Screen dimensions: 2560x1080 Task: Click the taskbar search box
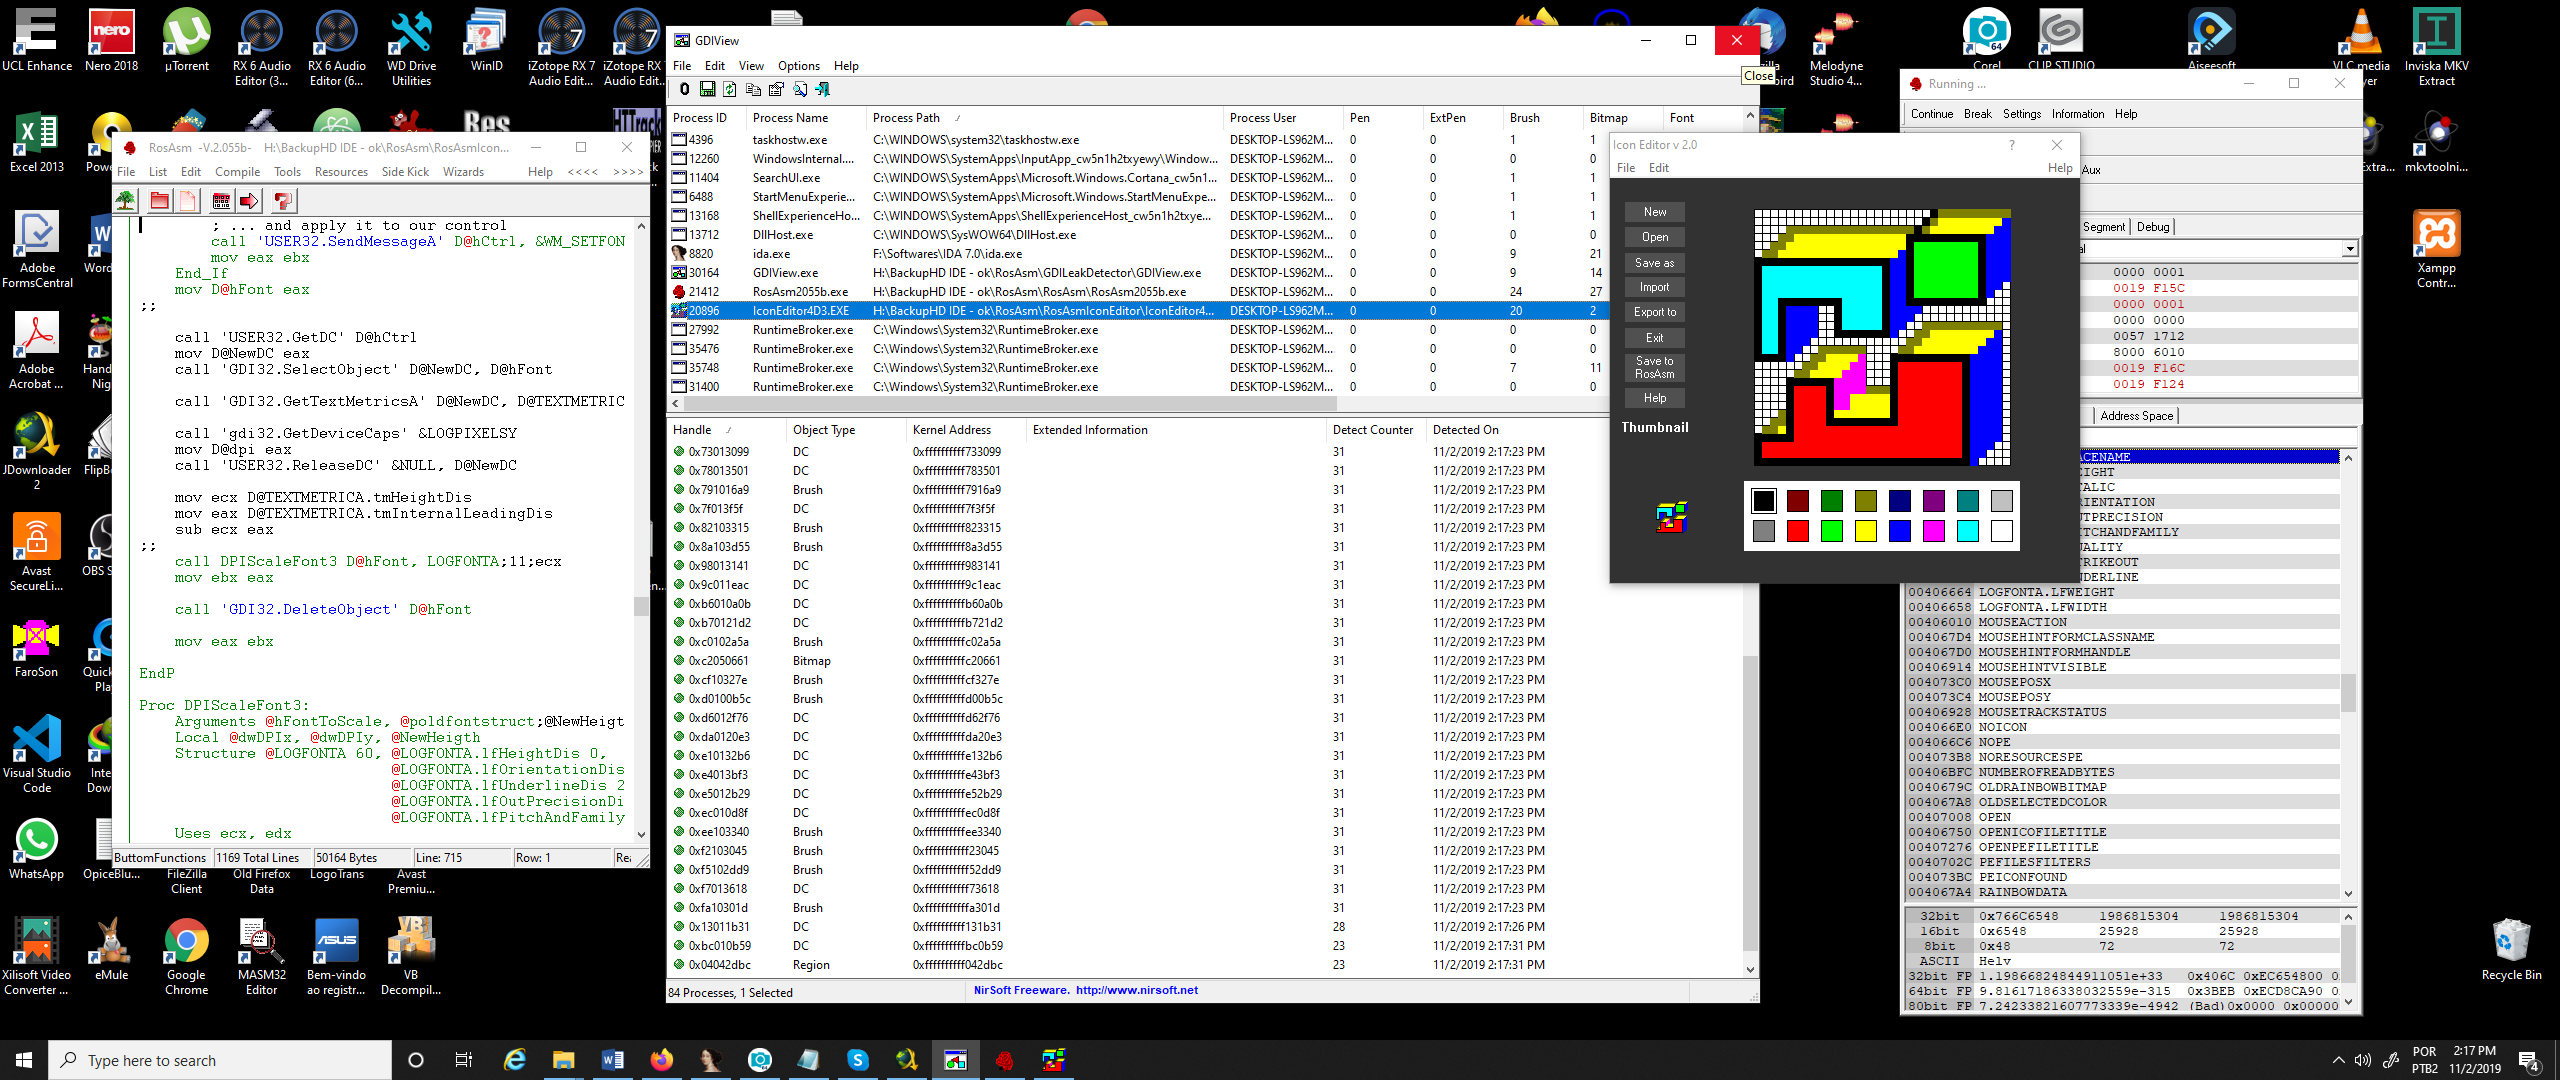(220, 1060)
